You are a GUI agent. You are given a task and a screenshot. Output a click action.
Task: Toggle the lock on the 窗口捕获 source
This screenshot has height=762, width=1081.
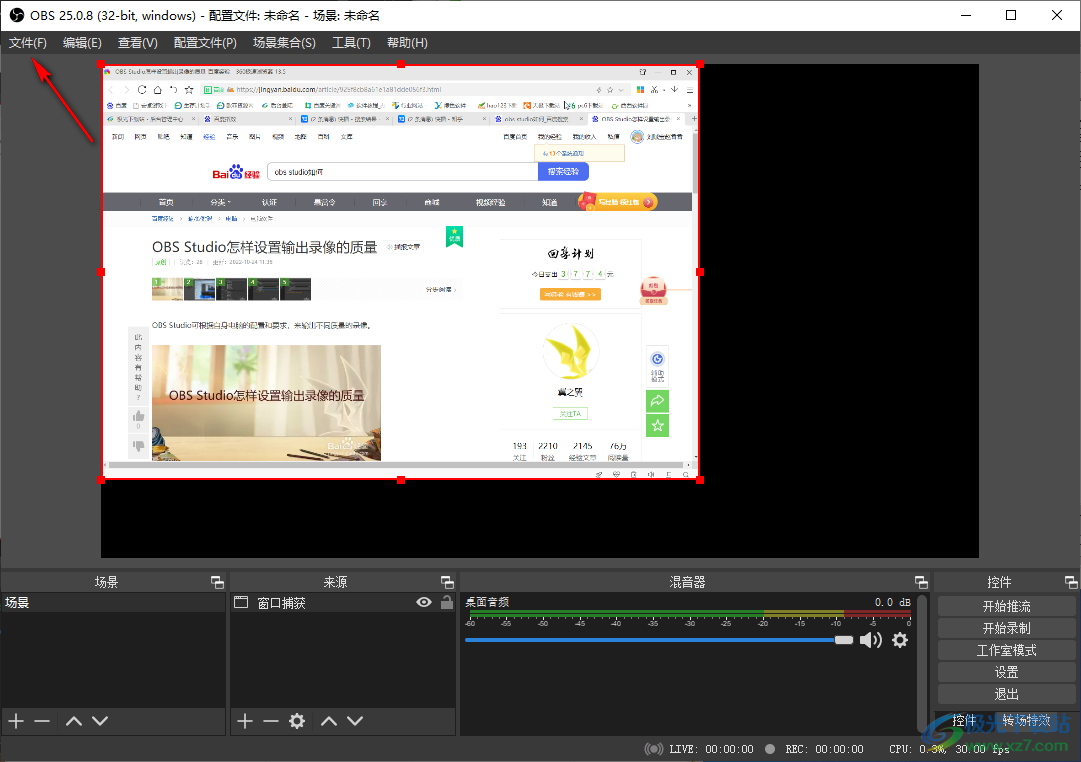447,603
